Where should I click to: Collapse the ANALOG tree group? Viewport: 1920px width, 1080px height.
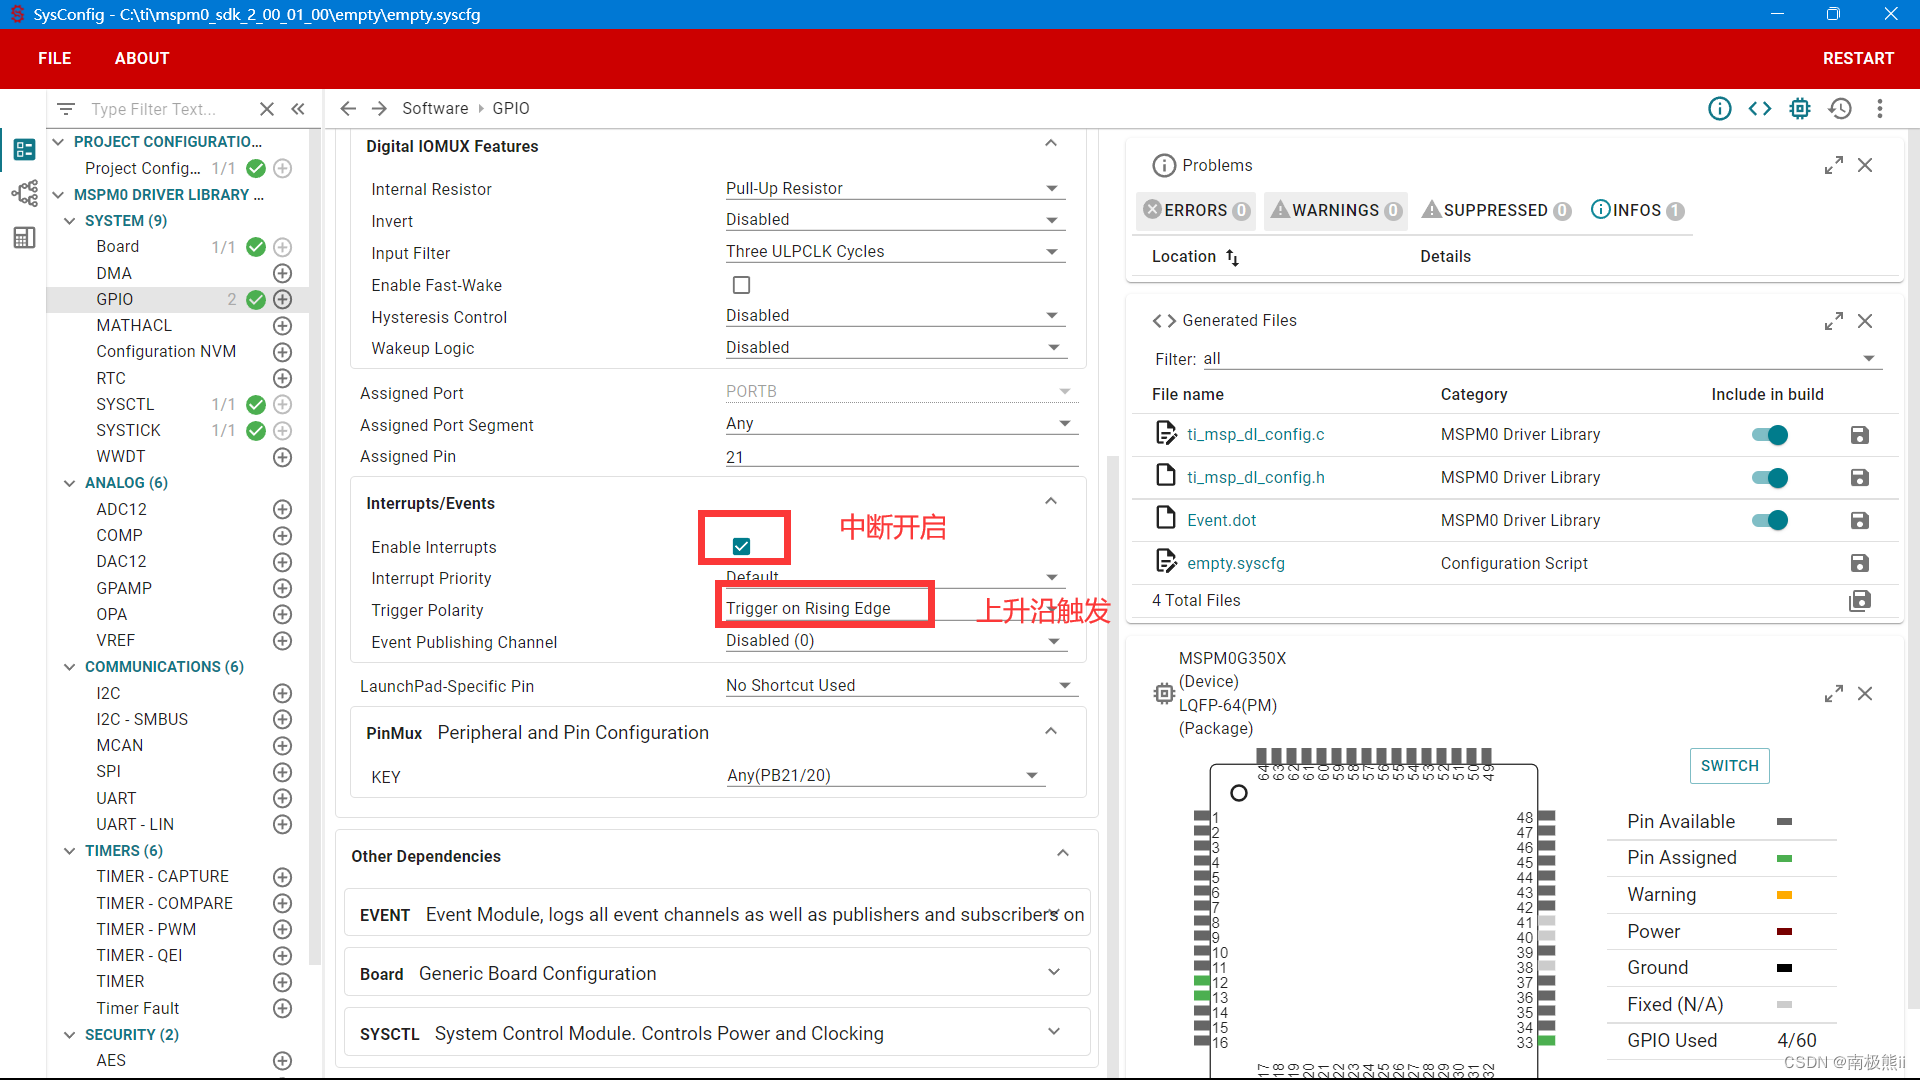(x=69, y=483)
